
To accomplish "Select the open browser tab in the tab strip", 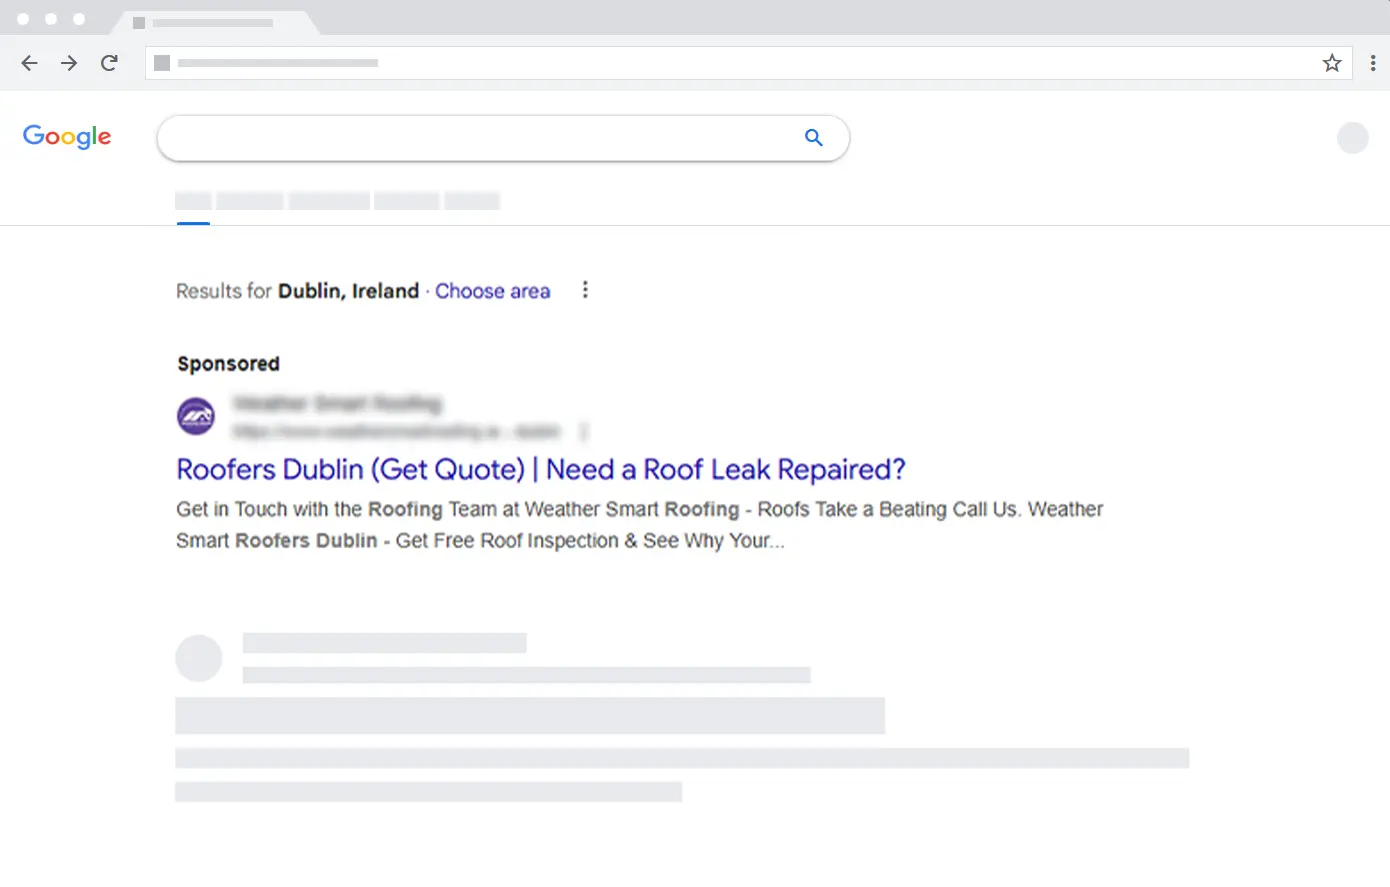I will [x=212, y=22].
